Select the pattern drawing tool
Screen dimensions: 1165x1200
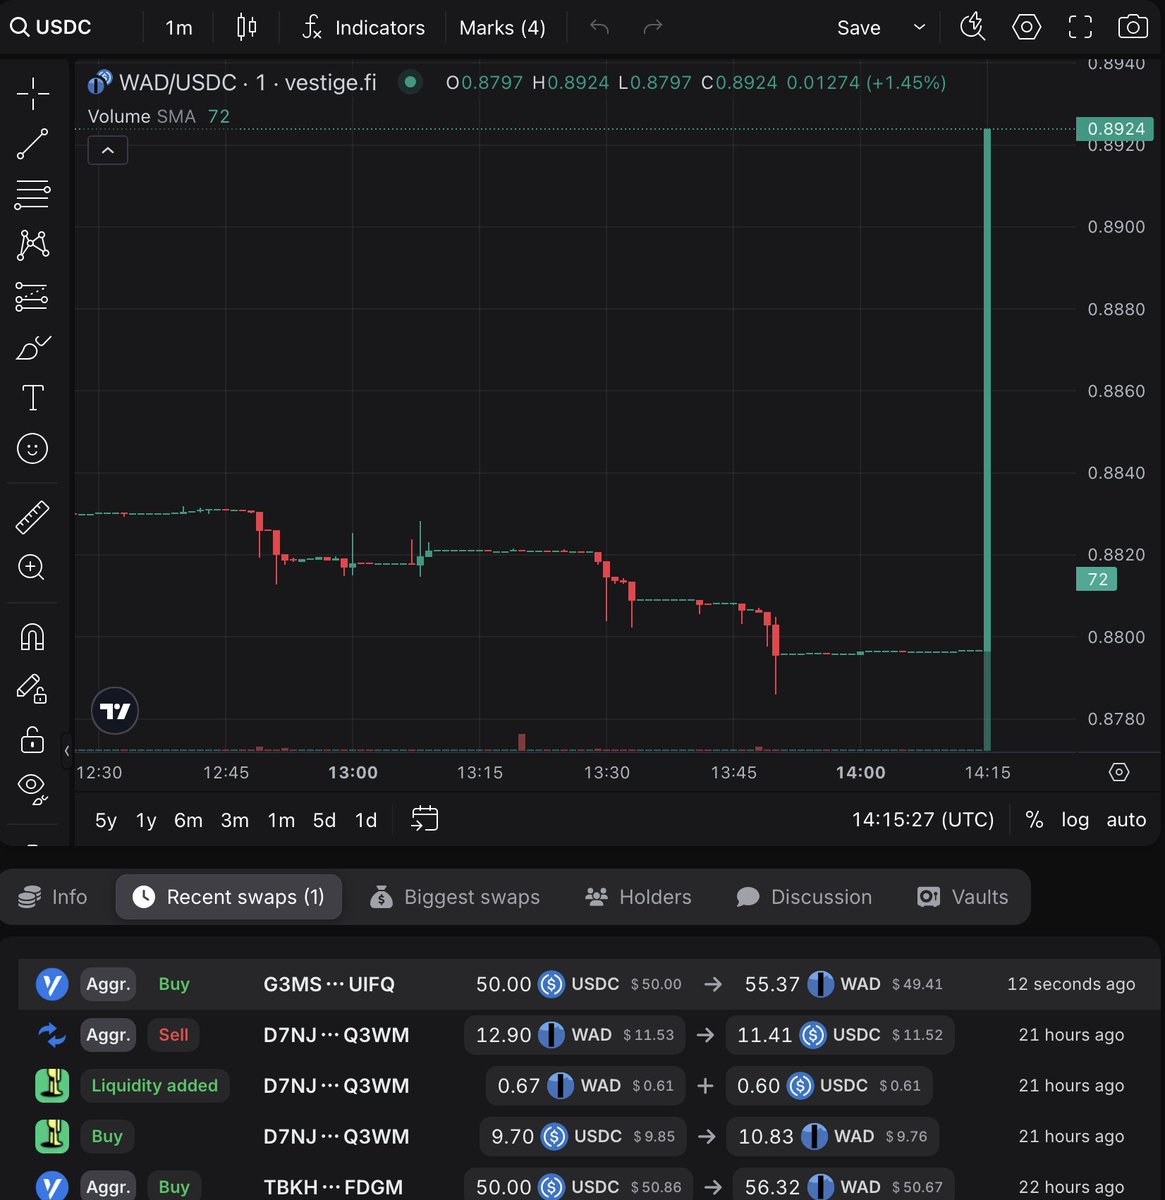(32, 244)
